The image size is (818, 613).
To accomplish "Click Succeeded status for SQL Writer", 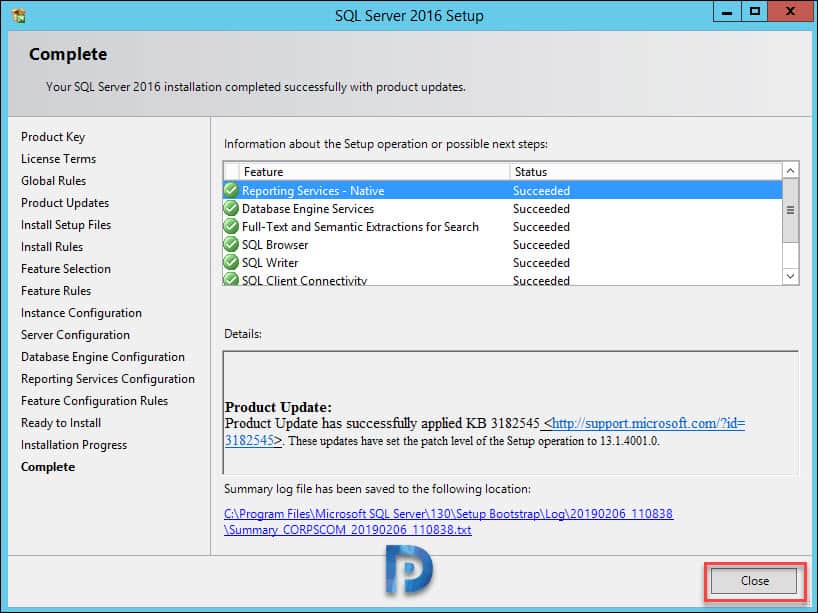I will click(x=541, y=262).
